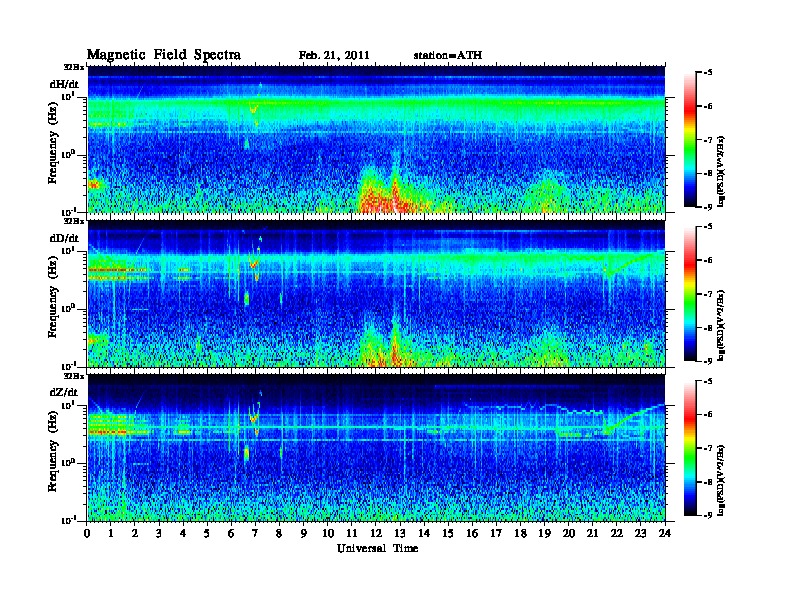Click the -6 value on dD/dt color bar

708,260
